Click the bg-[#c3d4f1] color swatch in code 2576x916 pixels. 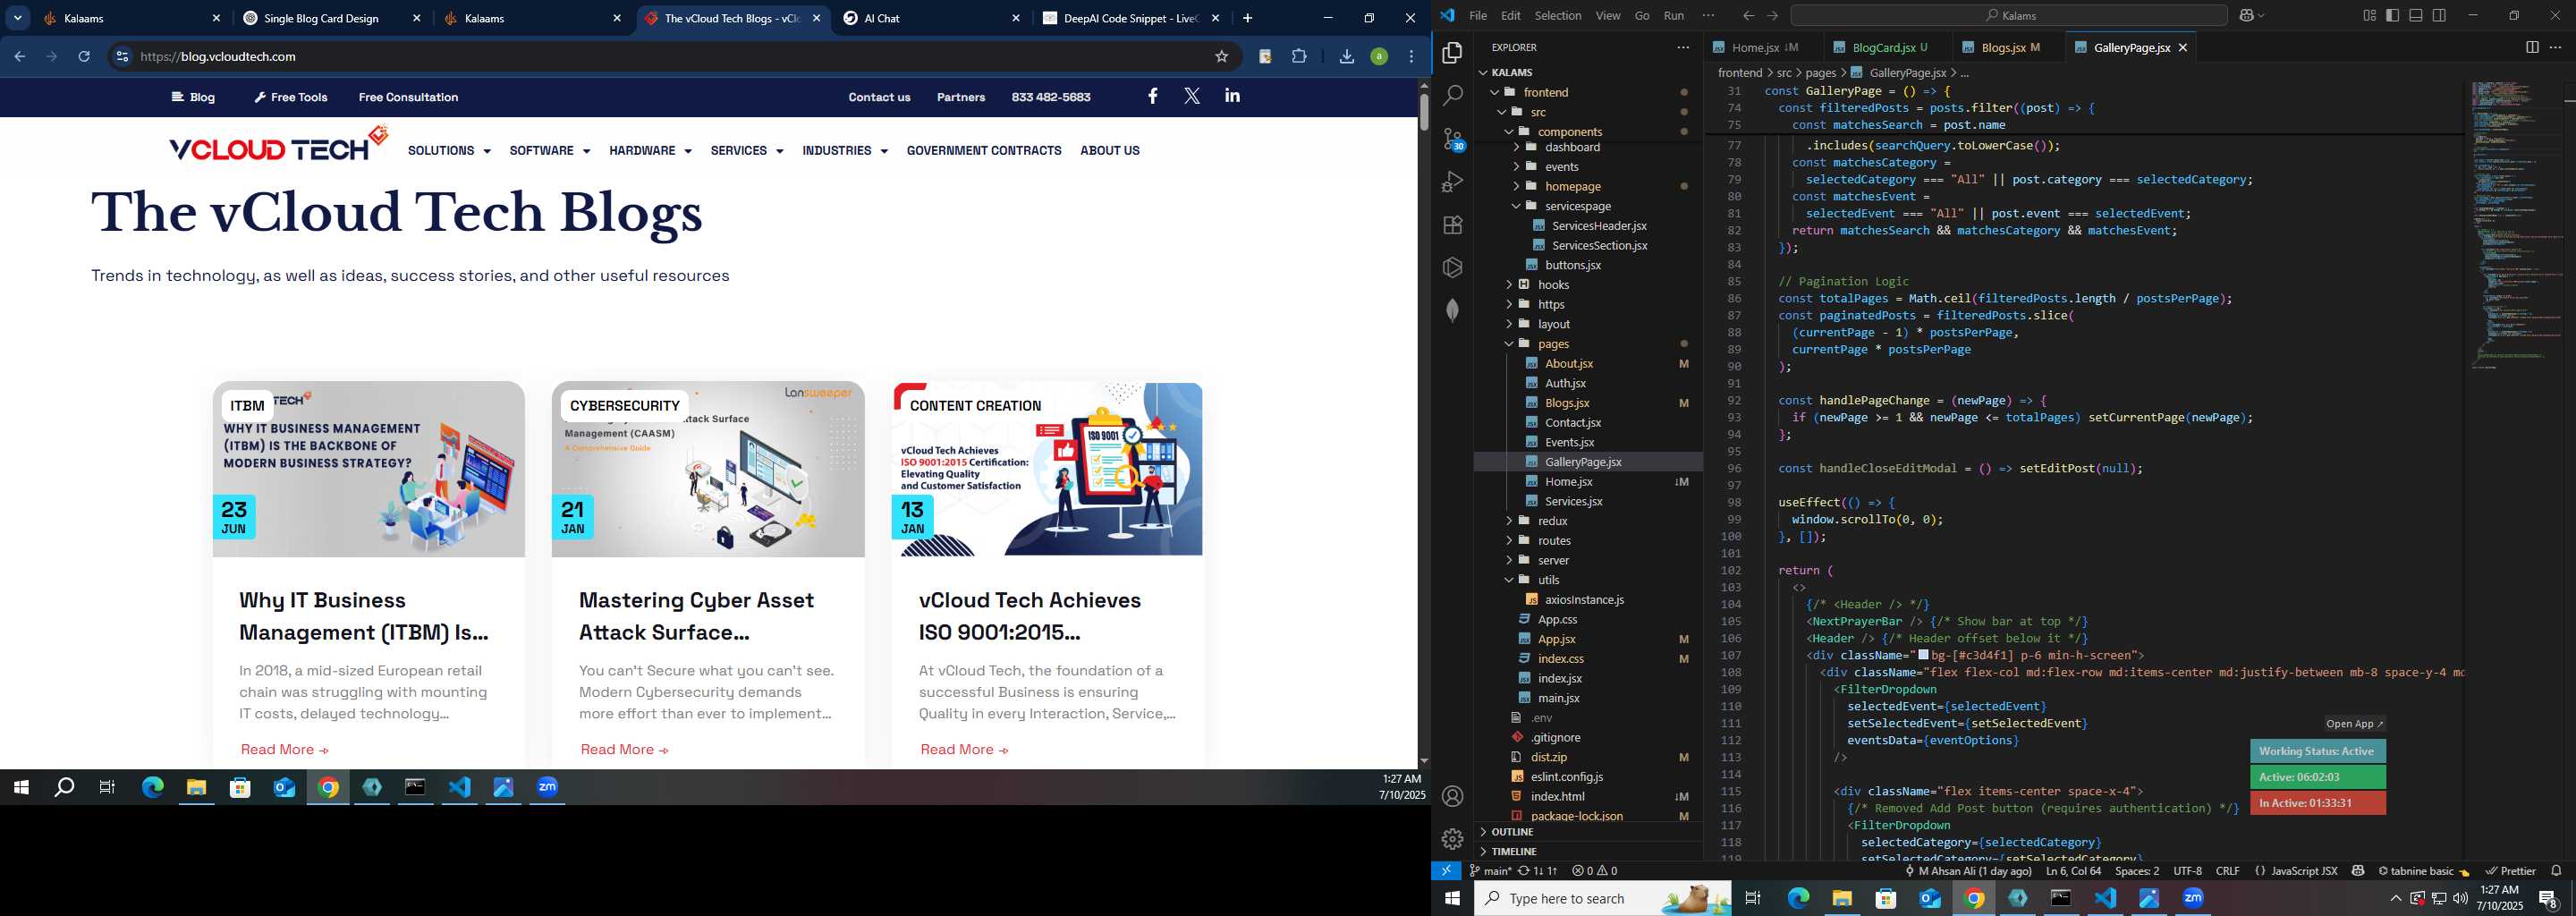(x=1922, y=655)
